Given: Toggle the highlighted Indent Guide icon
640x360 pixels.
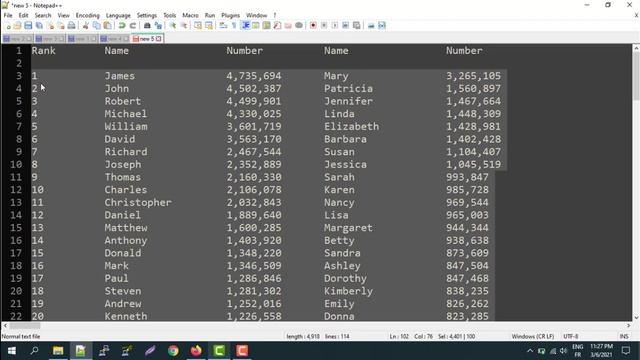Looking at the screenshot, I should tap(245, 25).
